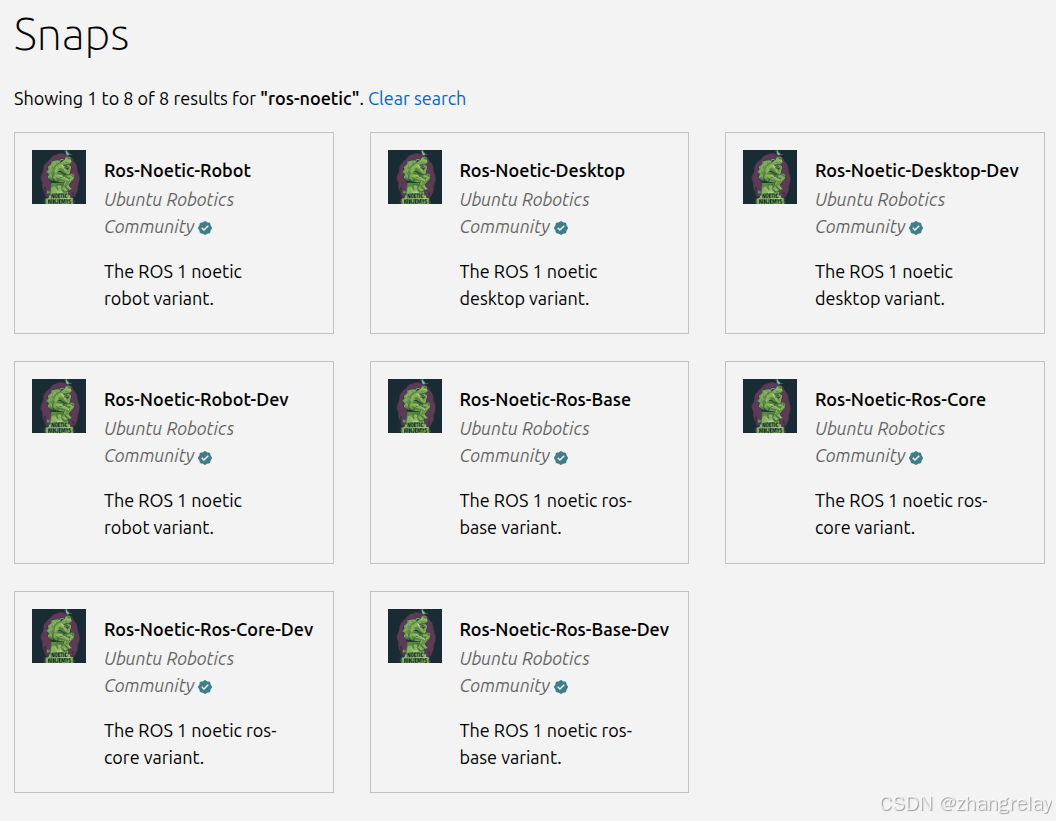
Task: Click description text in Ros-Noetic-Robot card
Action: [x=172, y=285]
